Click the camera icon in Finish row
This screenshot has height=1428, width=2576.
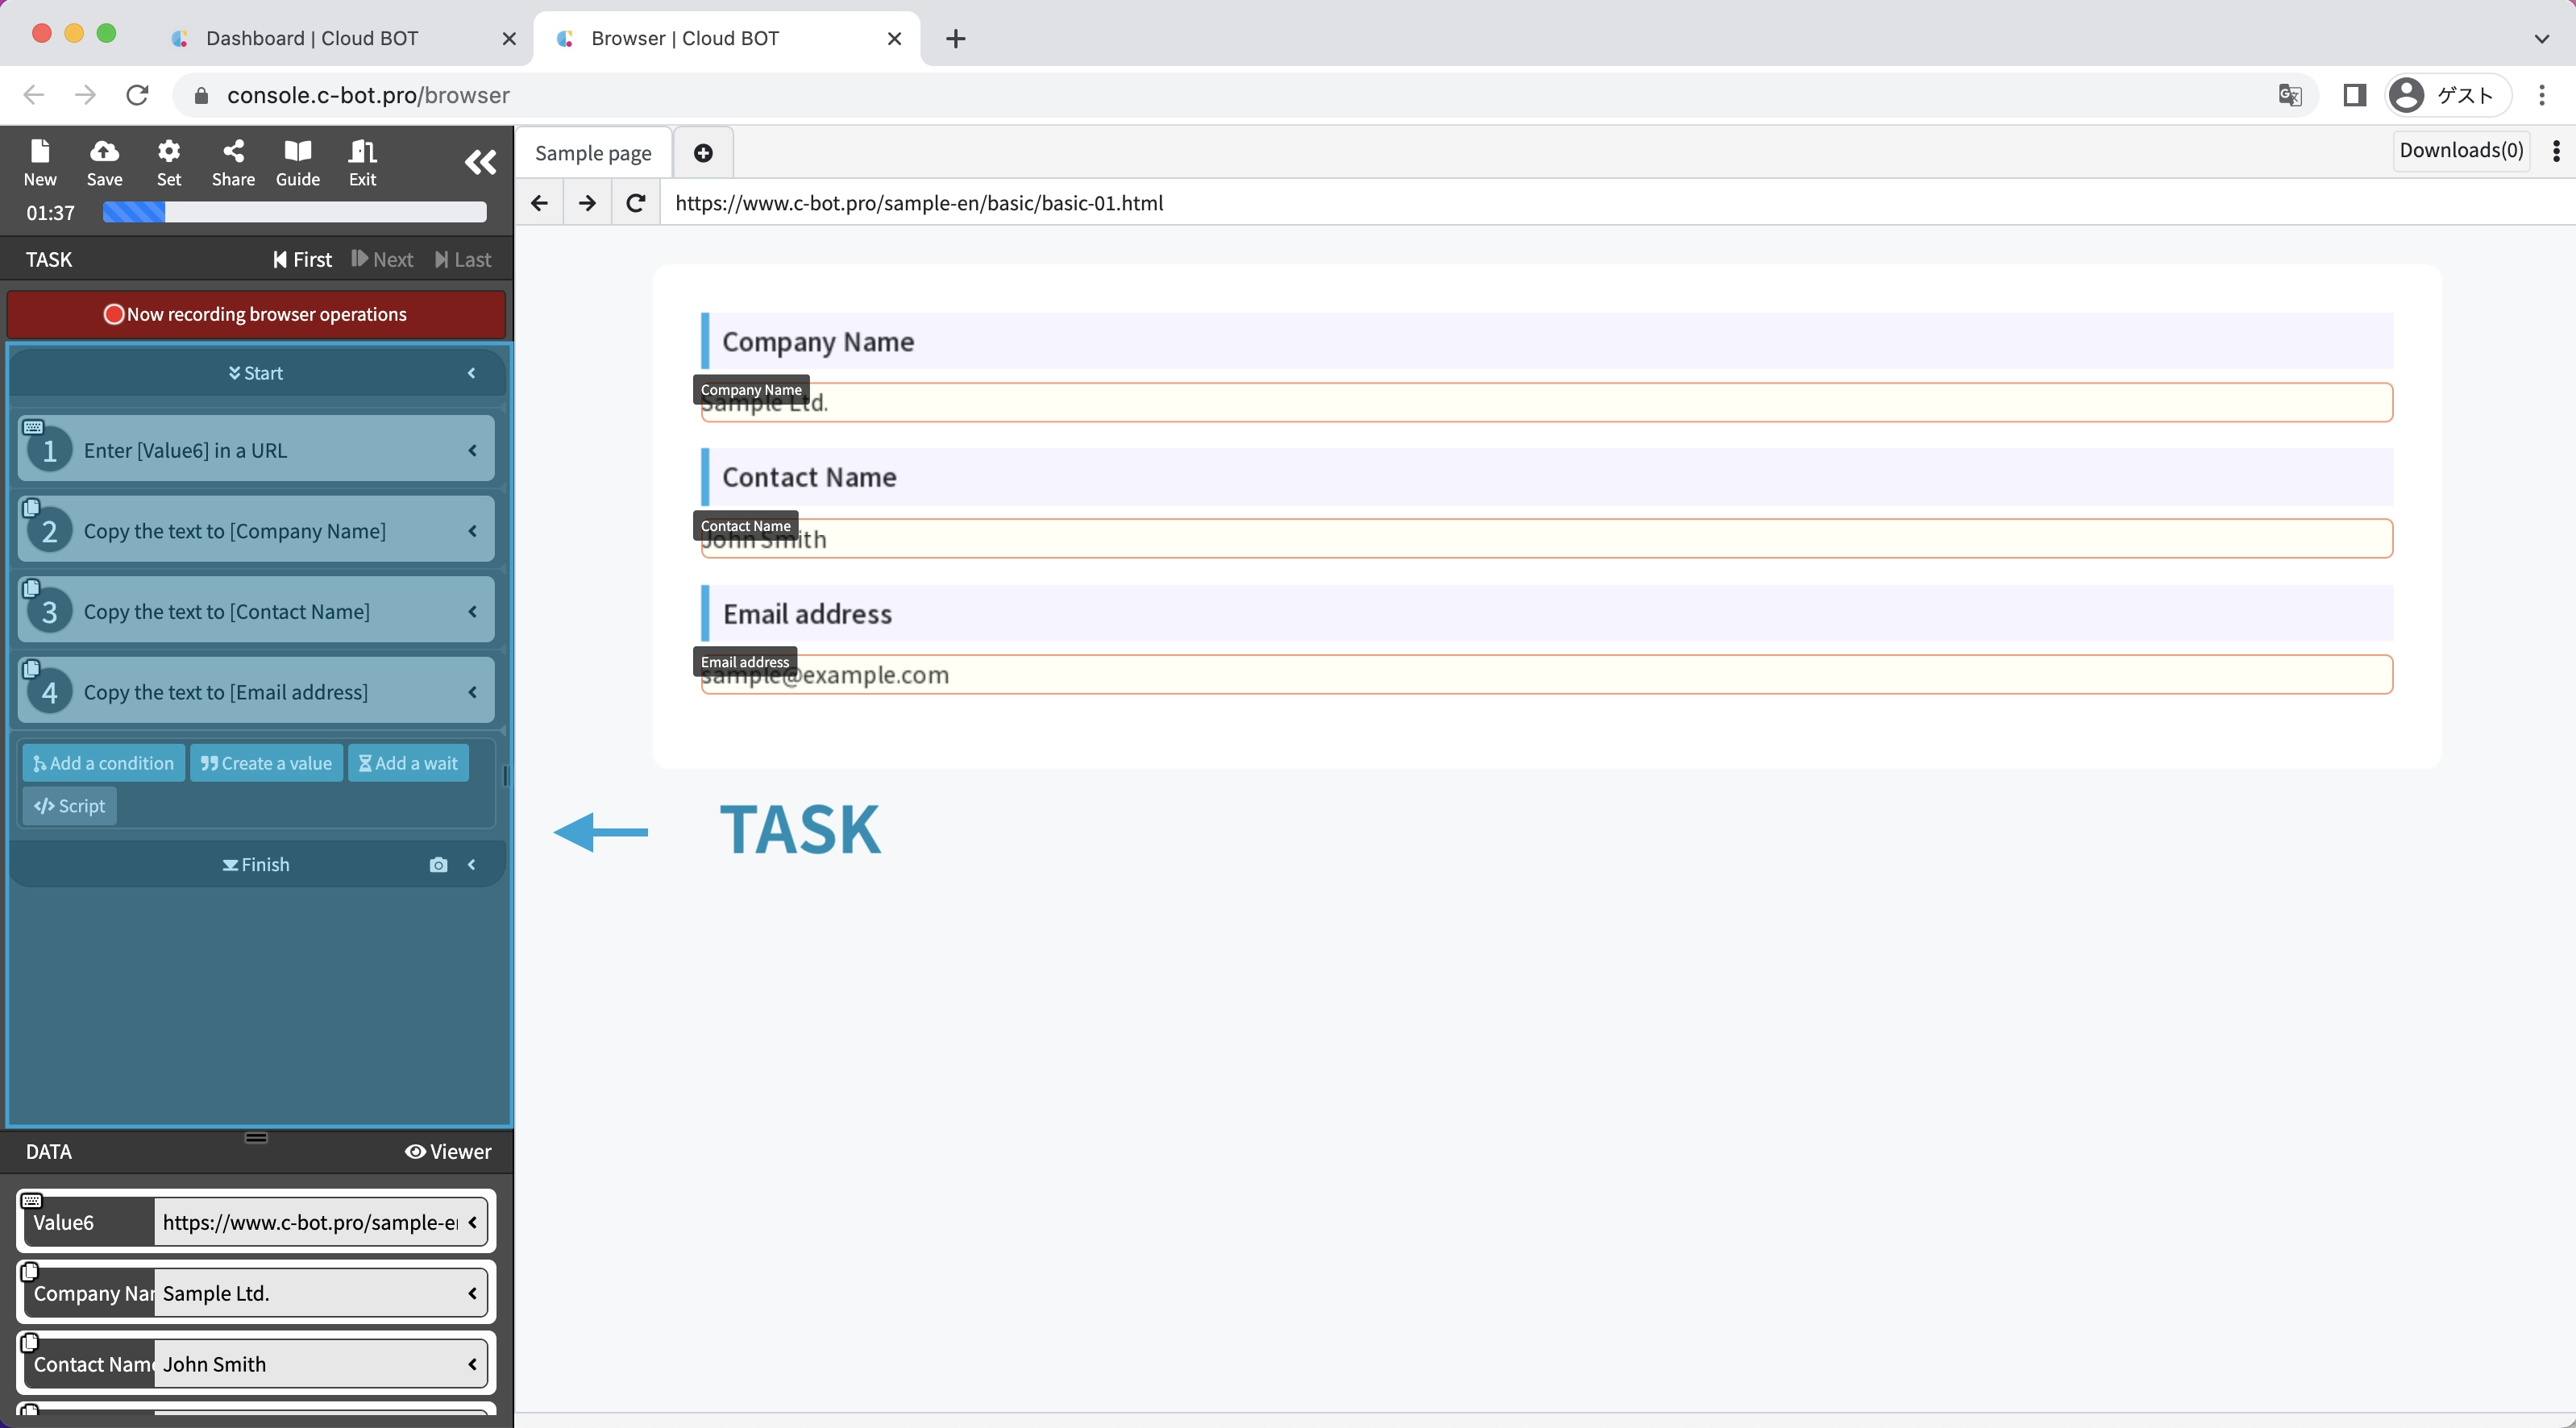coord(438,865)
